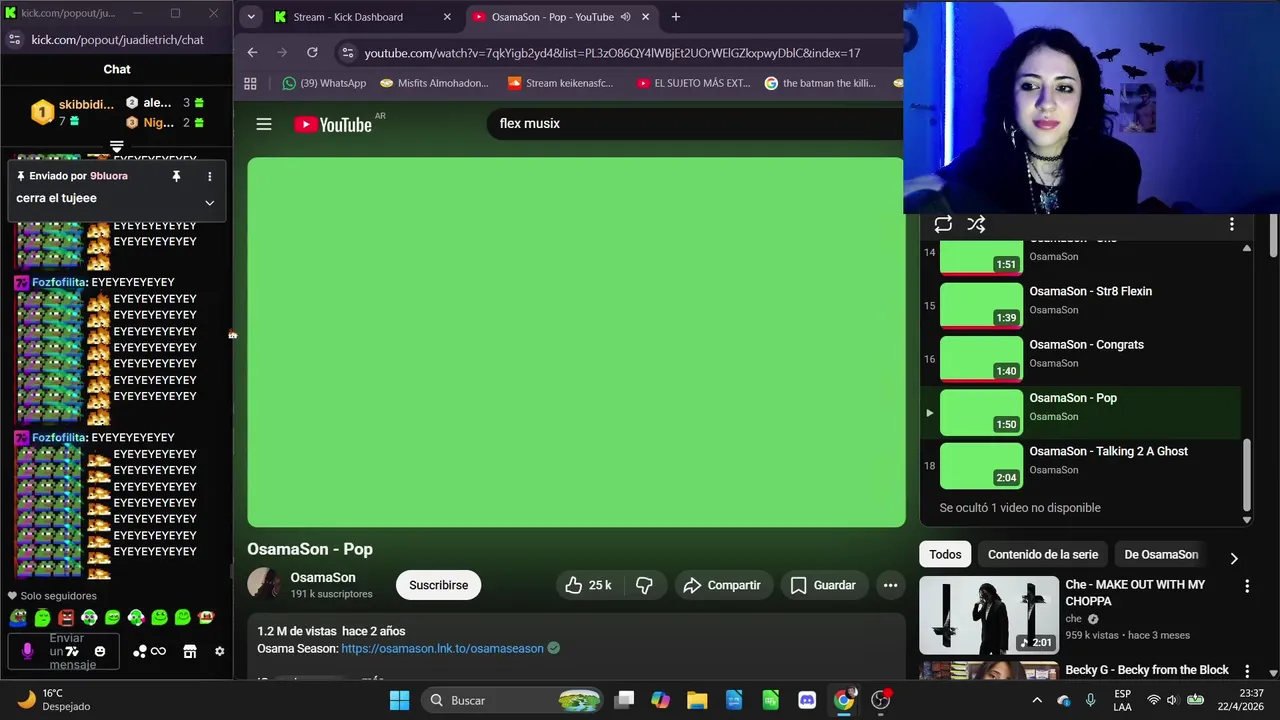Viewport: 1280px width, 720px height.
Task: Subscribe to OsamaSon with the Suscribirse button
Action: [438, 585]
